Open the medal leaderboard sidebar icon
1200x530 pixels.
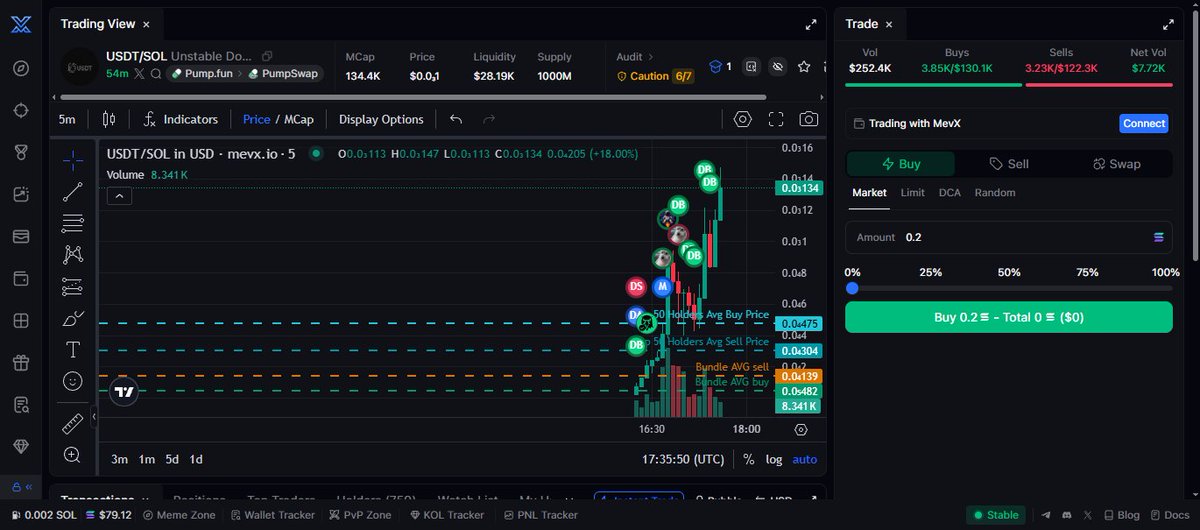click(22, 152)
